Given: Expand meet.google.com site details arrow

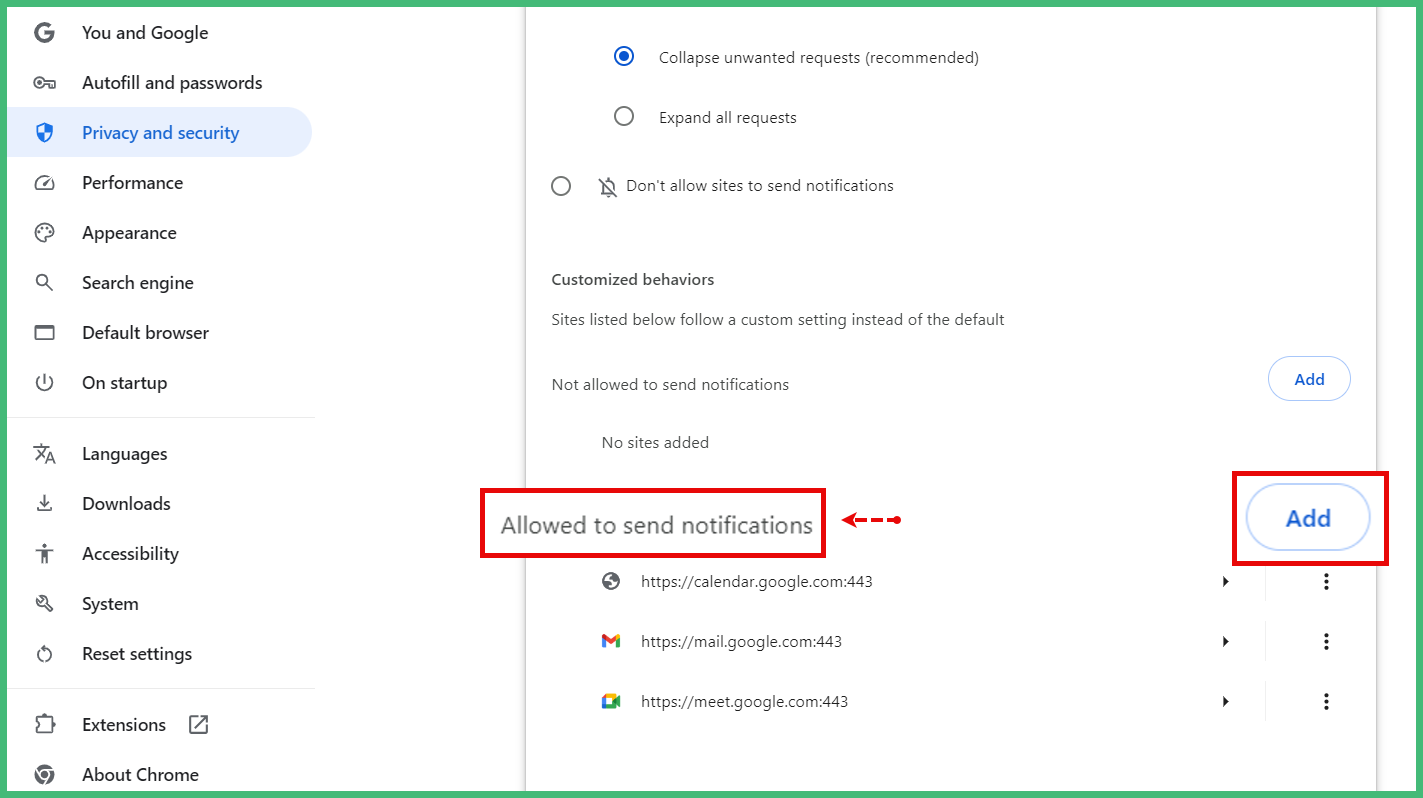Looking at the screenshot, I should click(1226, 701).
